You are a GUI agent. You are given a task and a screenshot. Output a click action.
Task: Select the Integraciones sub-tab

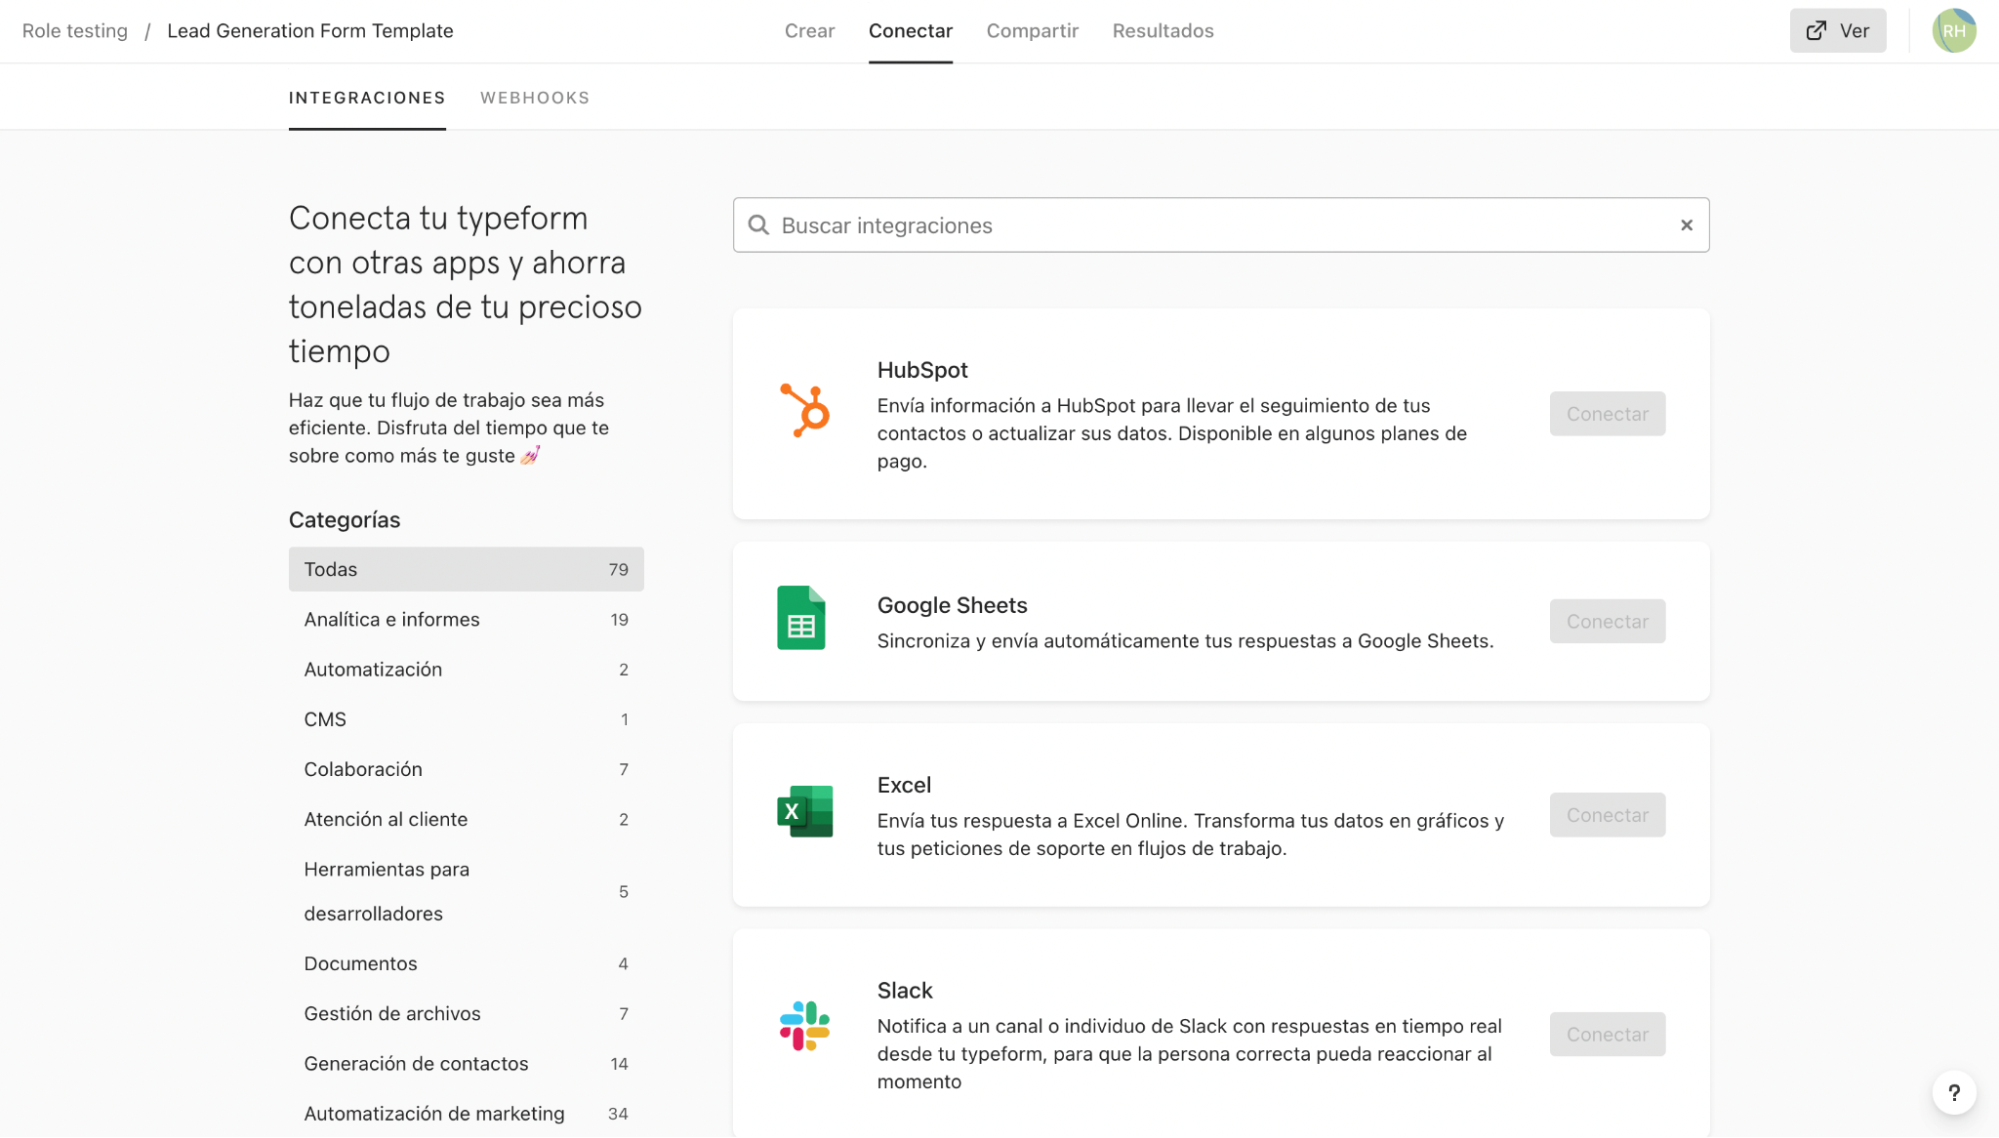367,98
